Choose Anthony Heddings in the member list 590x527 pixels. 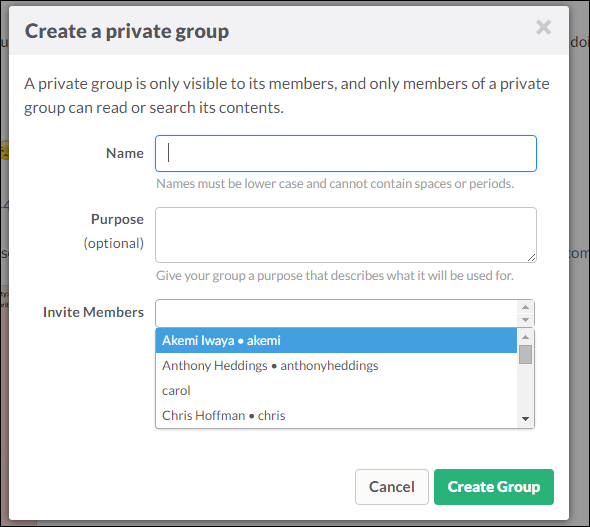coord(336,366)
